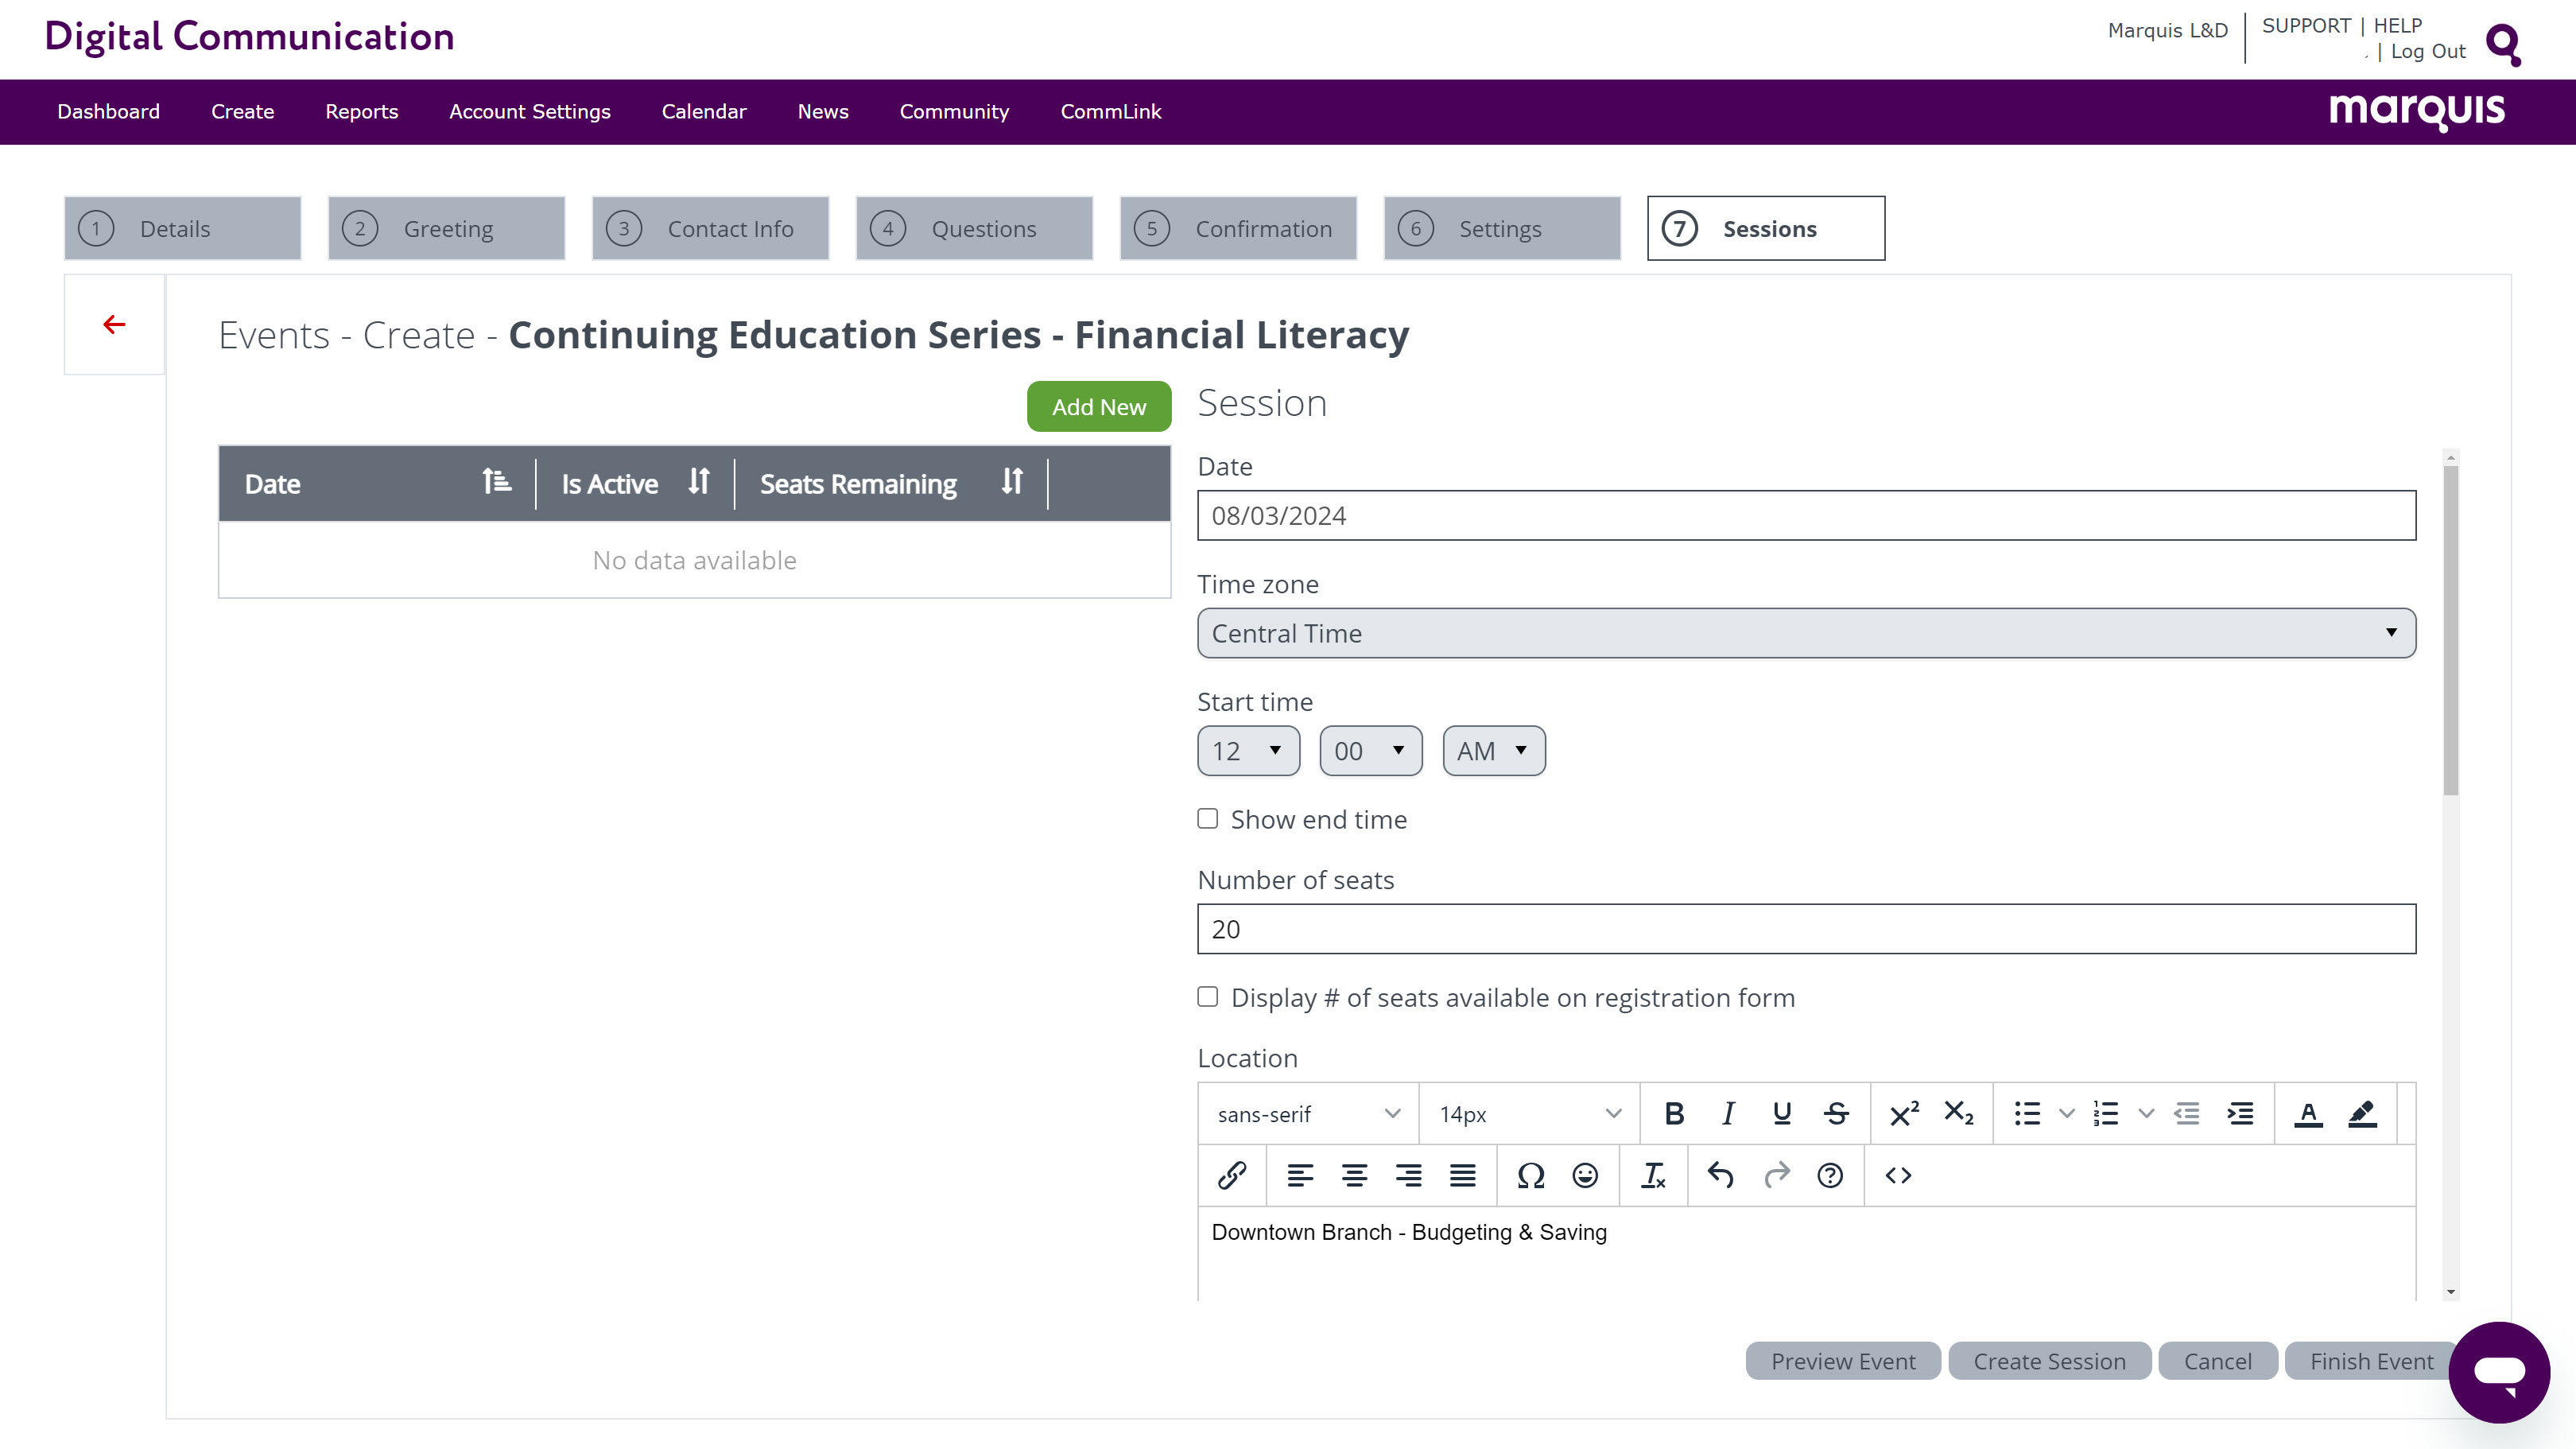Click the Number of seats field

point(1806,929)
